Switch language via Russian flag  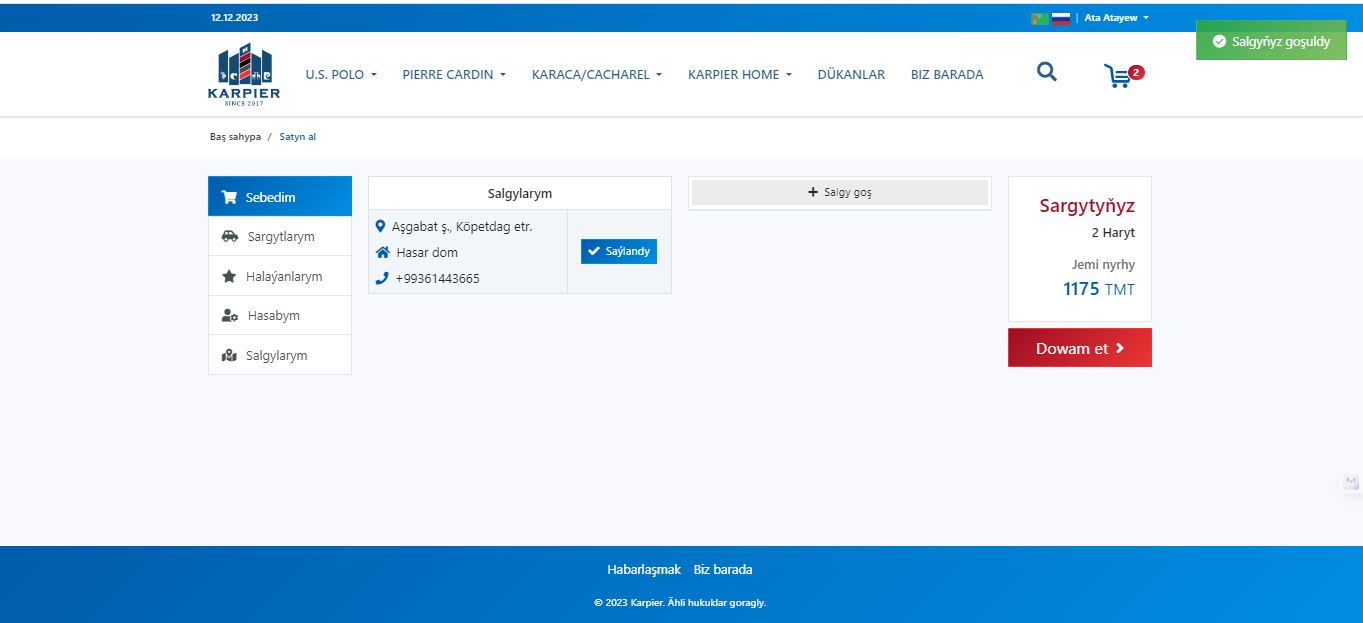(1061, 18)
